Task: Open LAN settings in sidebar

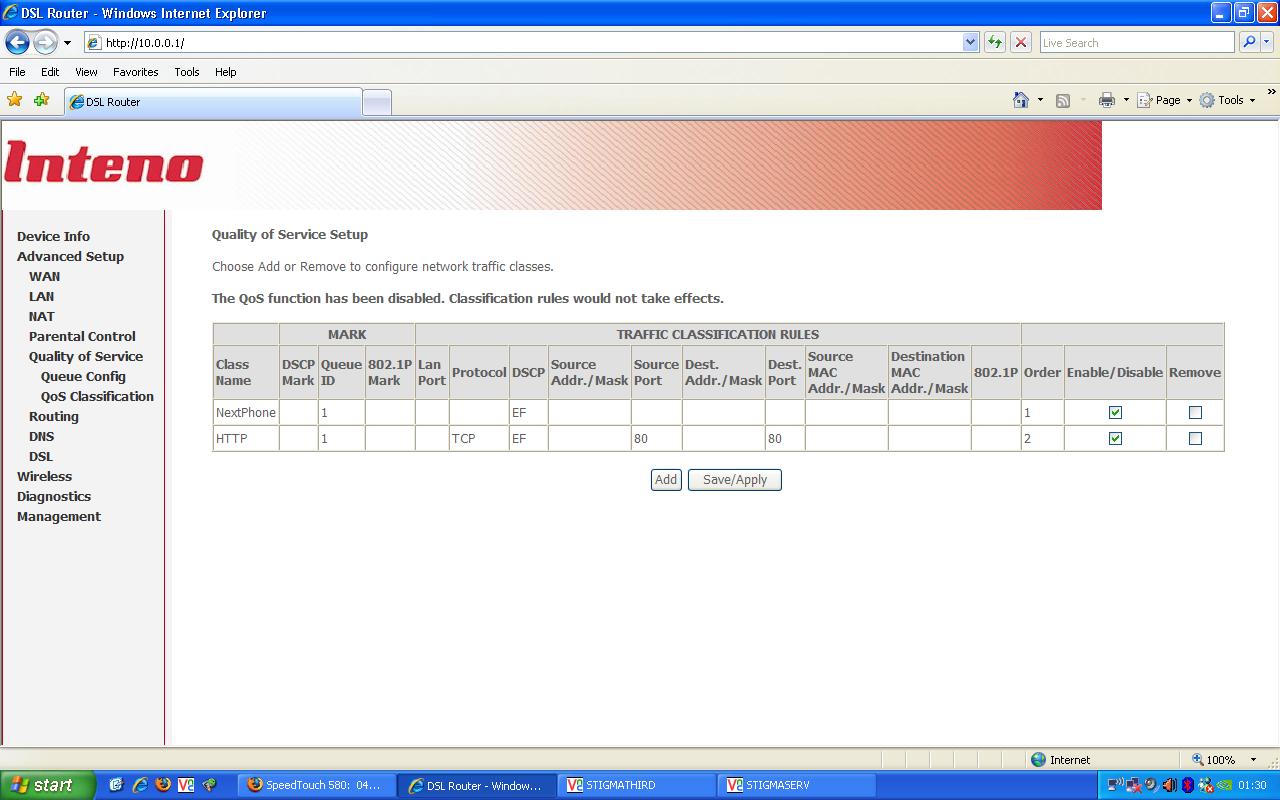Action: click(x=41, y=296)
